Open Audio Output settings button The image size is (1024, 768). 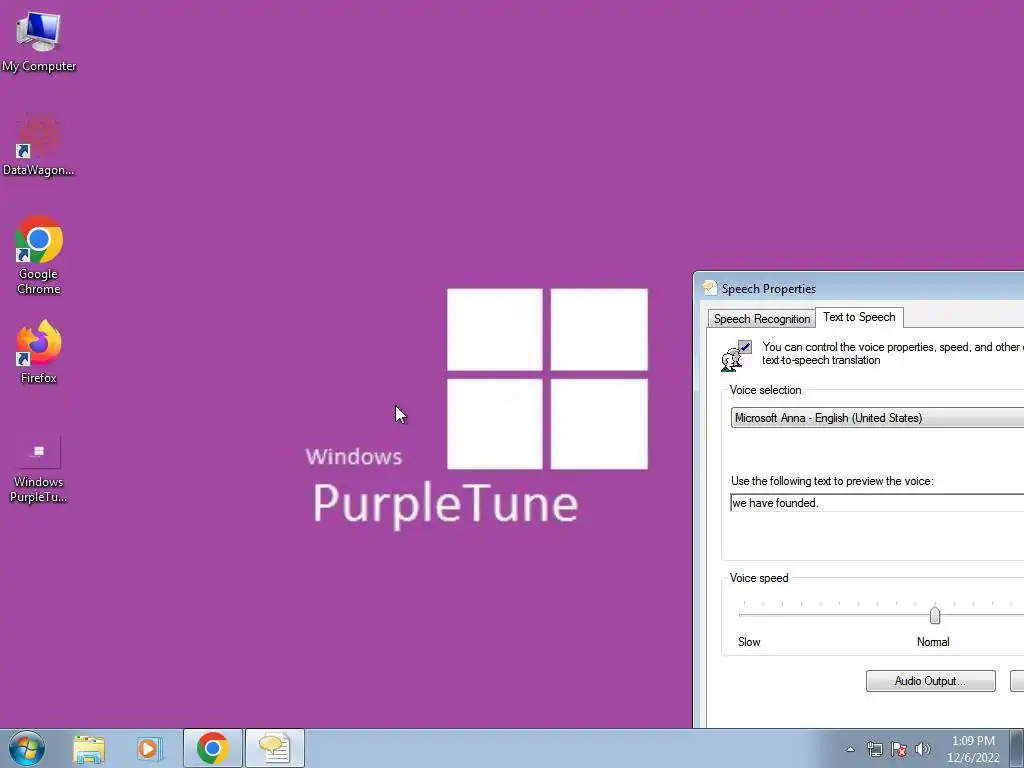[930, 681]
